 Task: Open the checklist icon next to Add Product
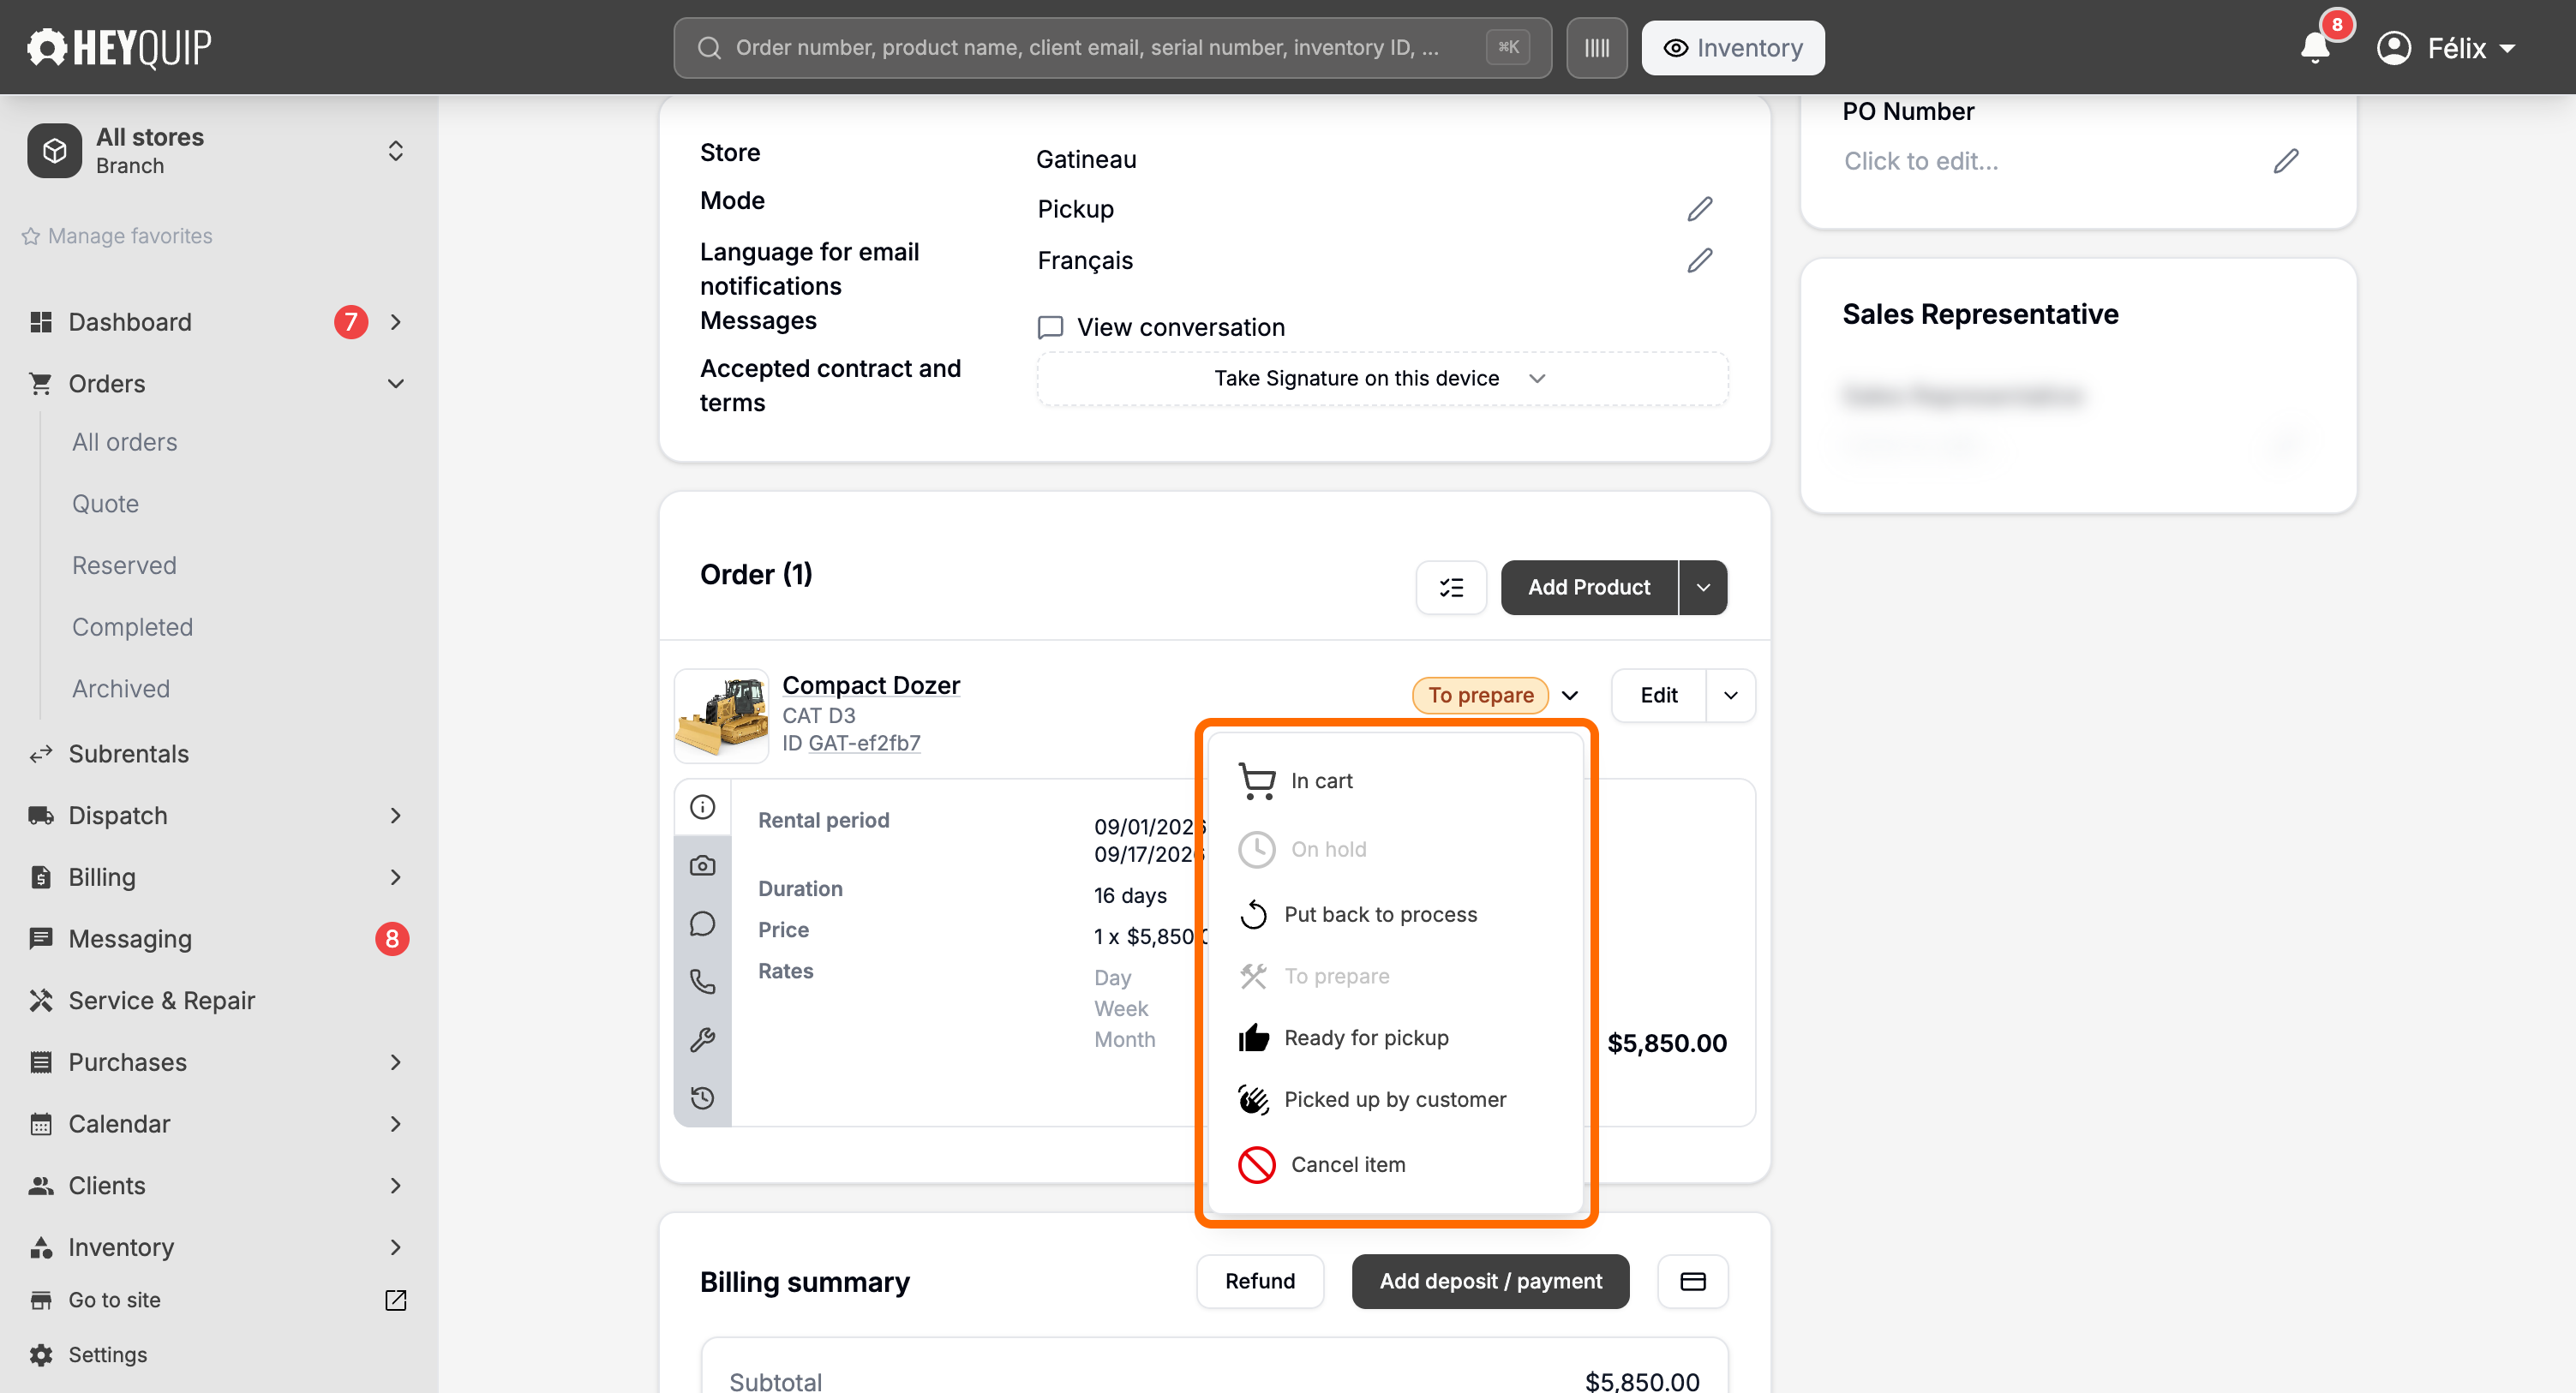1451,588
